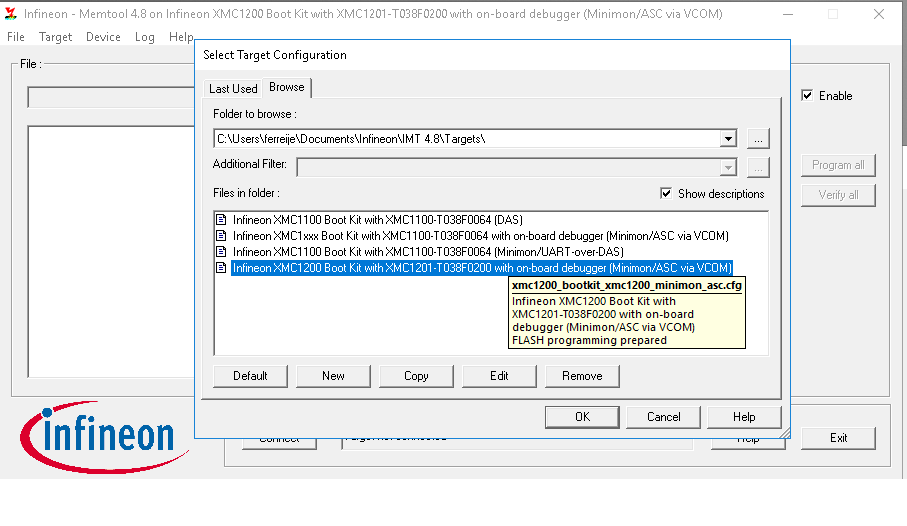The width and height of the screenshot is (907, 526).
Task: Click the file icon beside highlighted XMC1200 Boot Kit entry
Action: 221,268
